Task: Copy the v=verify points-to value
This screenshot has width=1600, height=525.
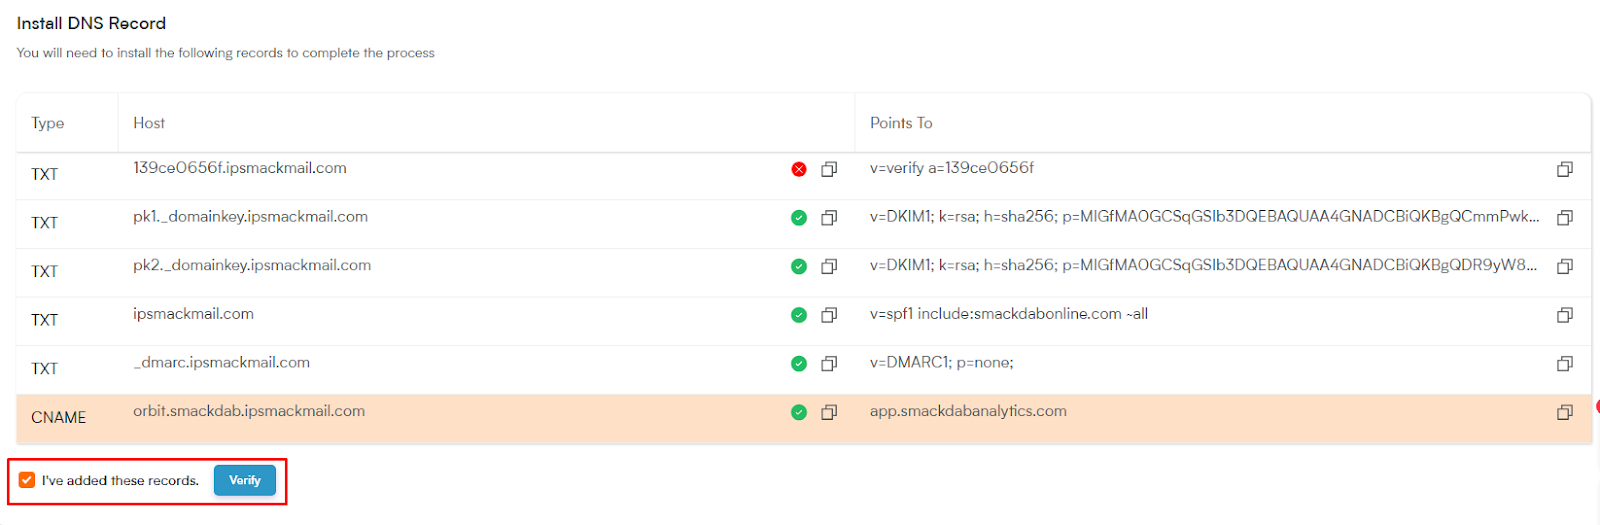Action: pos(1565,169)
